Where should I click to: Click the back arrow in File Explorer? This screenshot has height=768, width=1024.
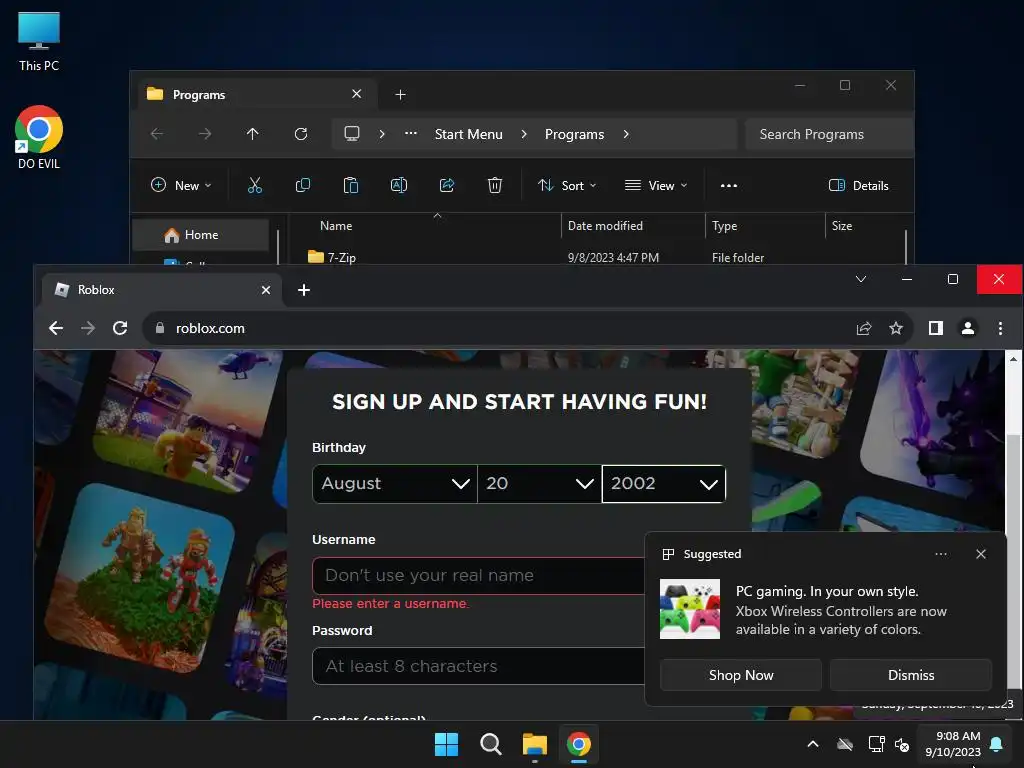[157, 134]
